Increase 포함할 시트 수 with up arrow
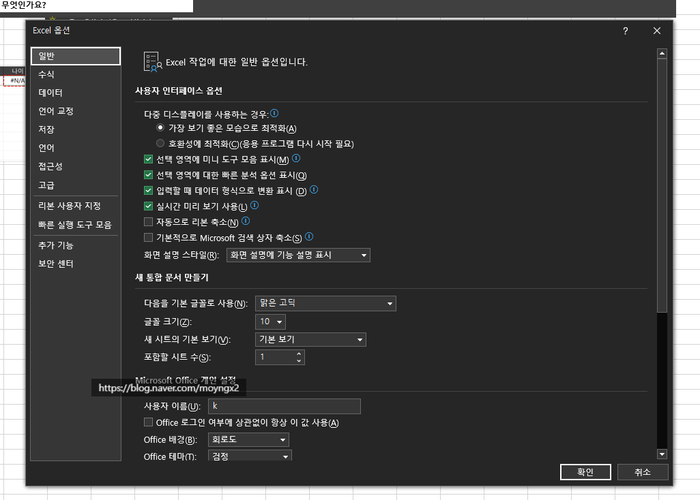The width and height of the screenshot is (700, 500). tap(299, 354)
